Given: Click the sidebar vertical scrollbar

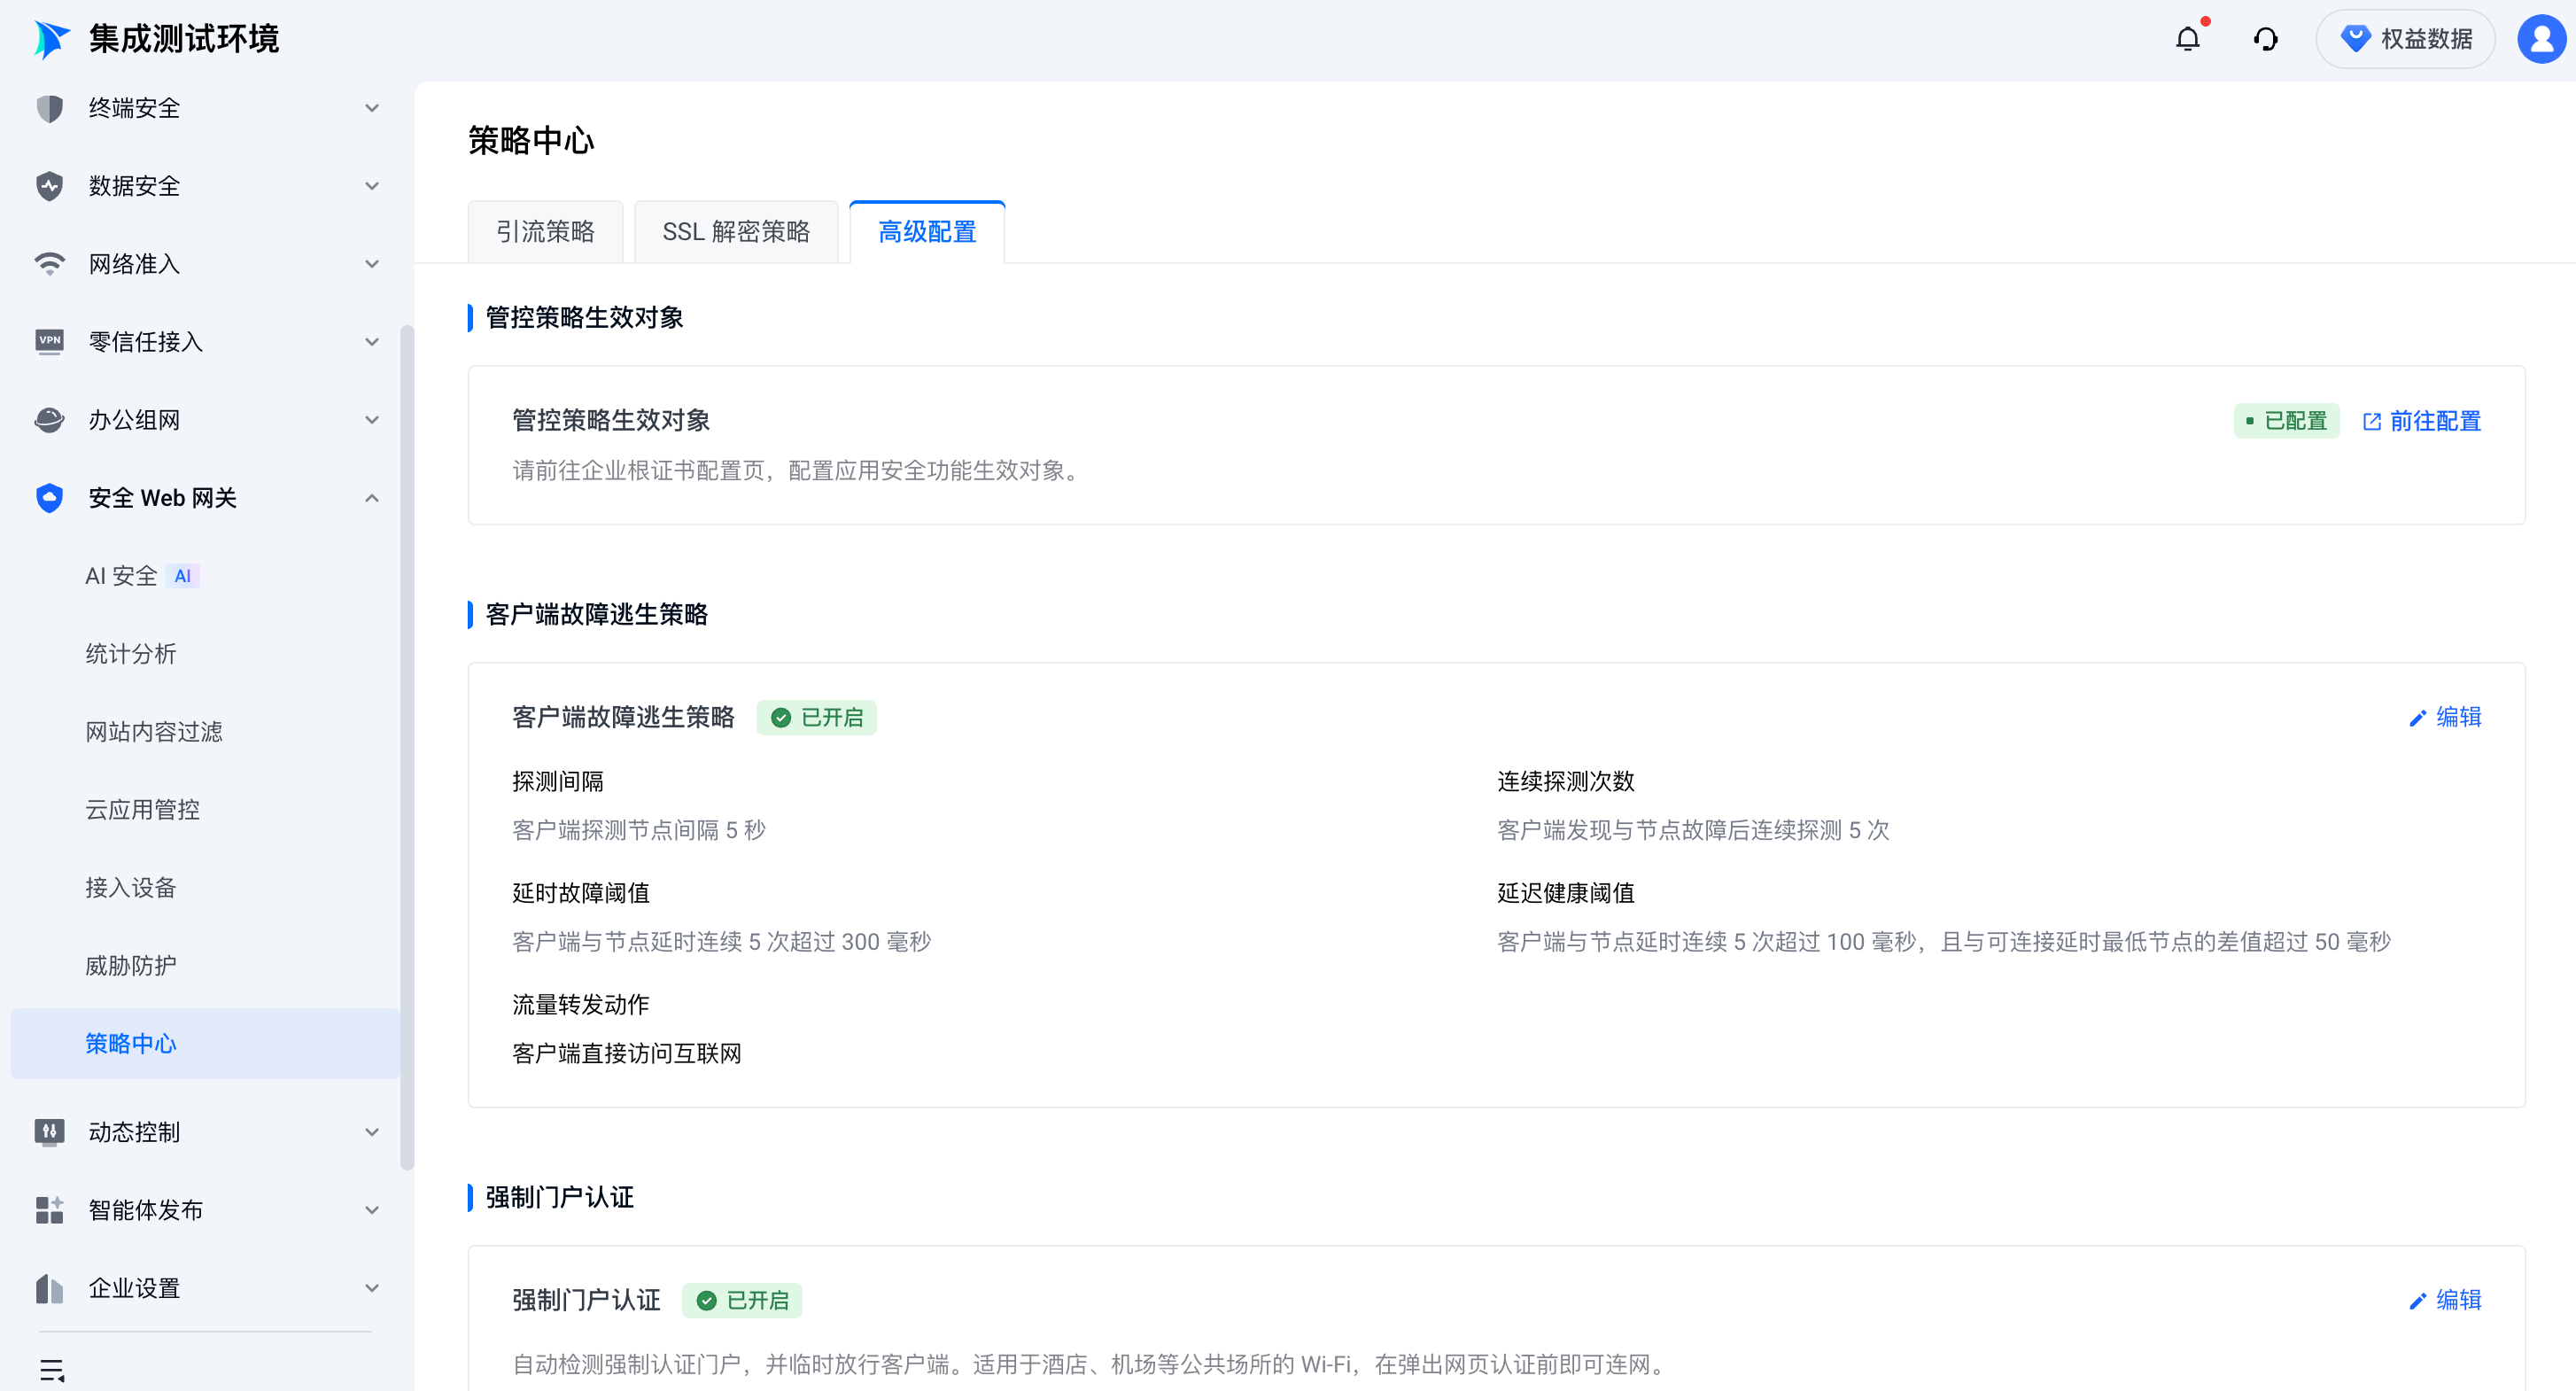Looking at the screenshot, I should coord(407,746).
